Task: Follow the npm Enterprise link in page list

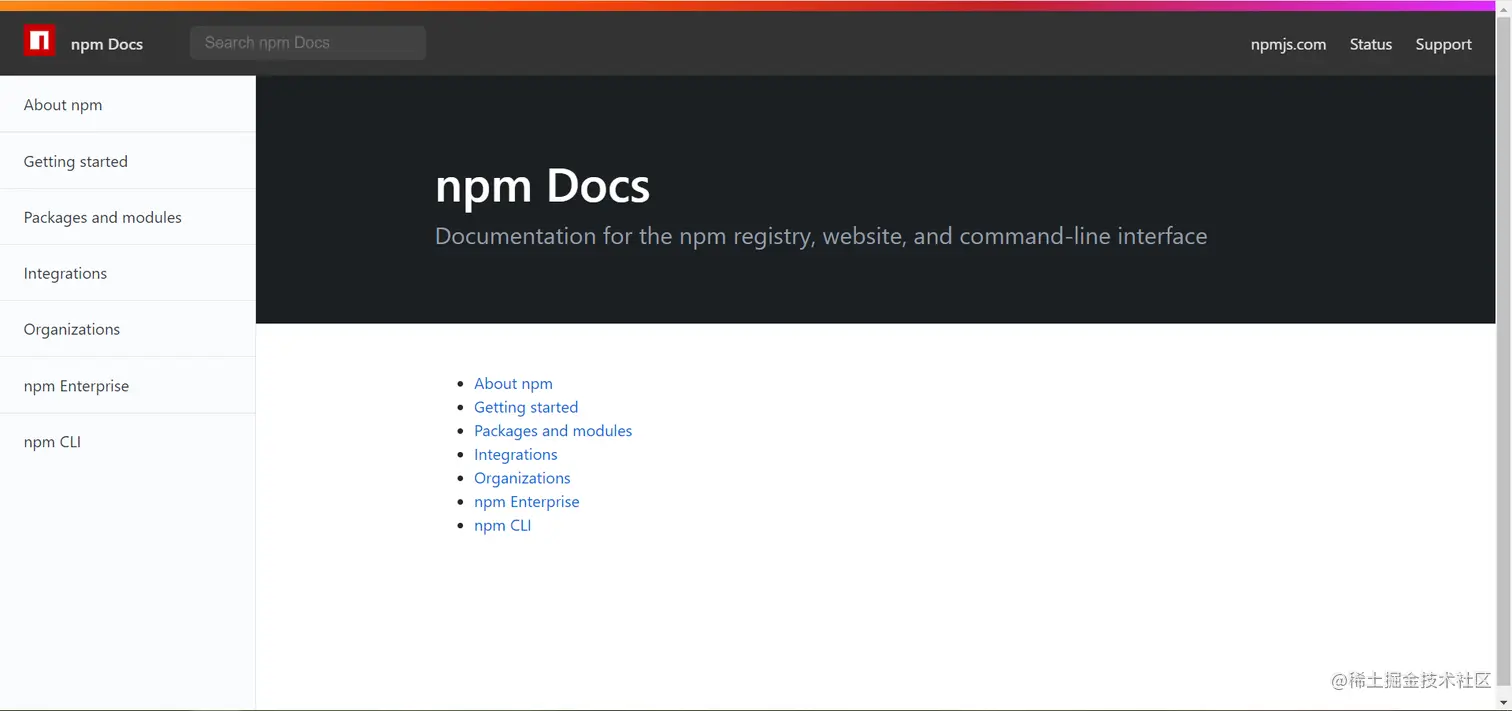Action: pyautogui.click(x=527, y=502)
